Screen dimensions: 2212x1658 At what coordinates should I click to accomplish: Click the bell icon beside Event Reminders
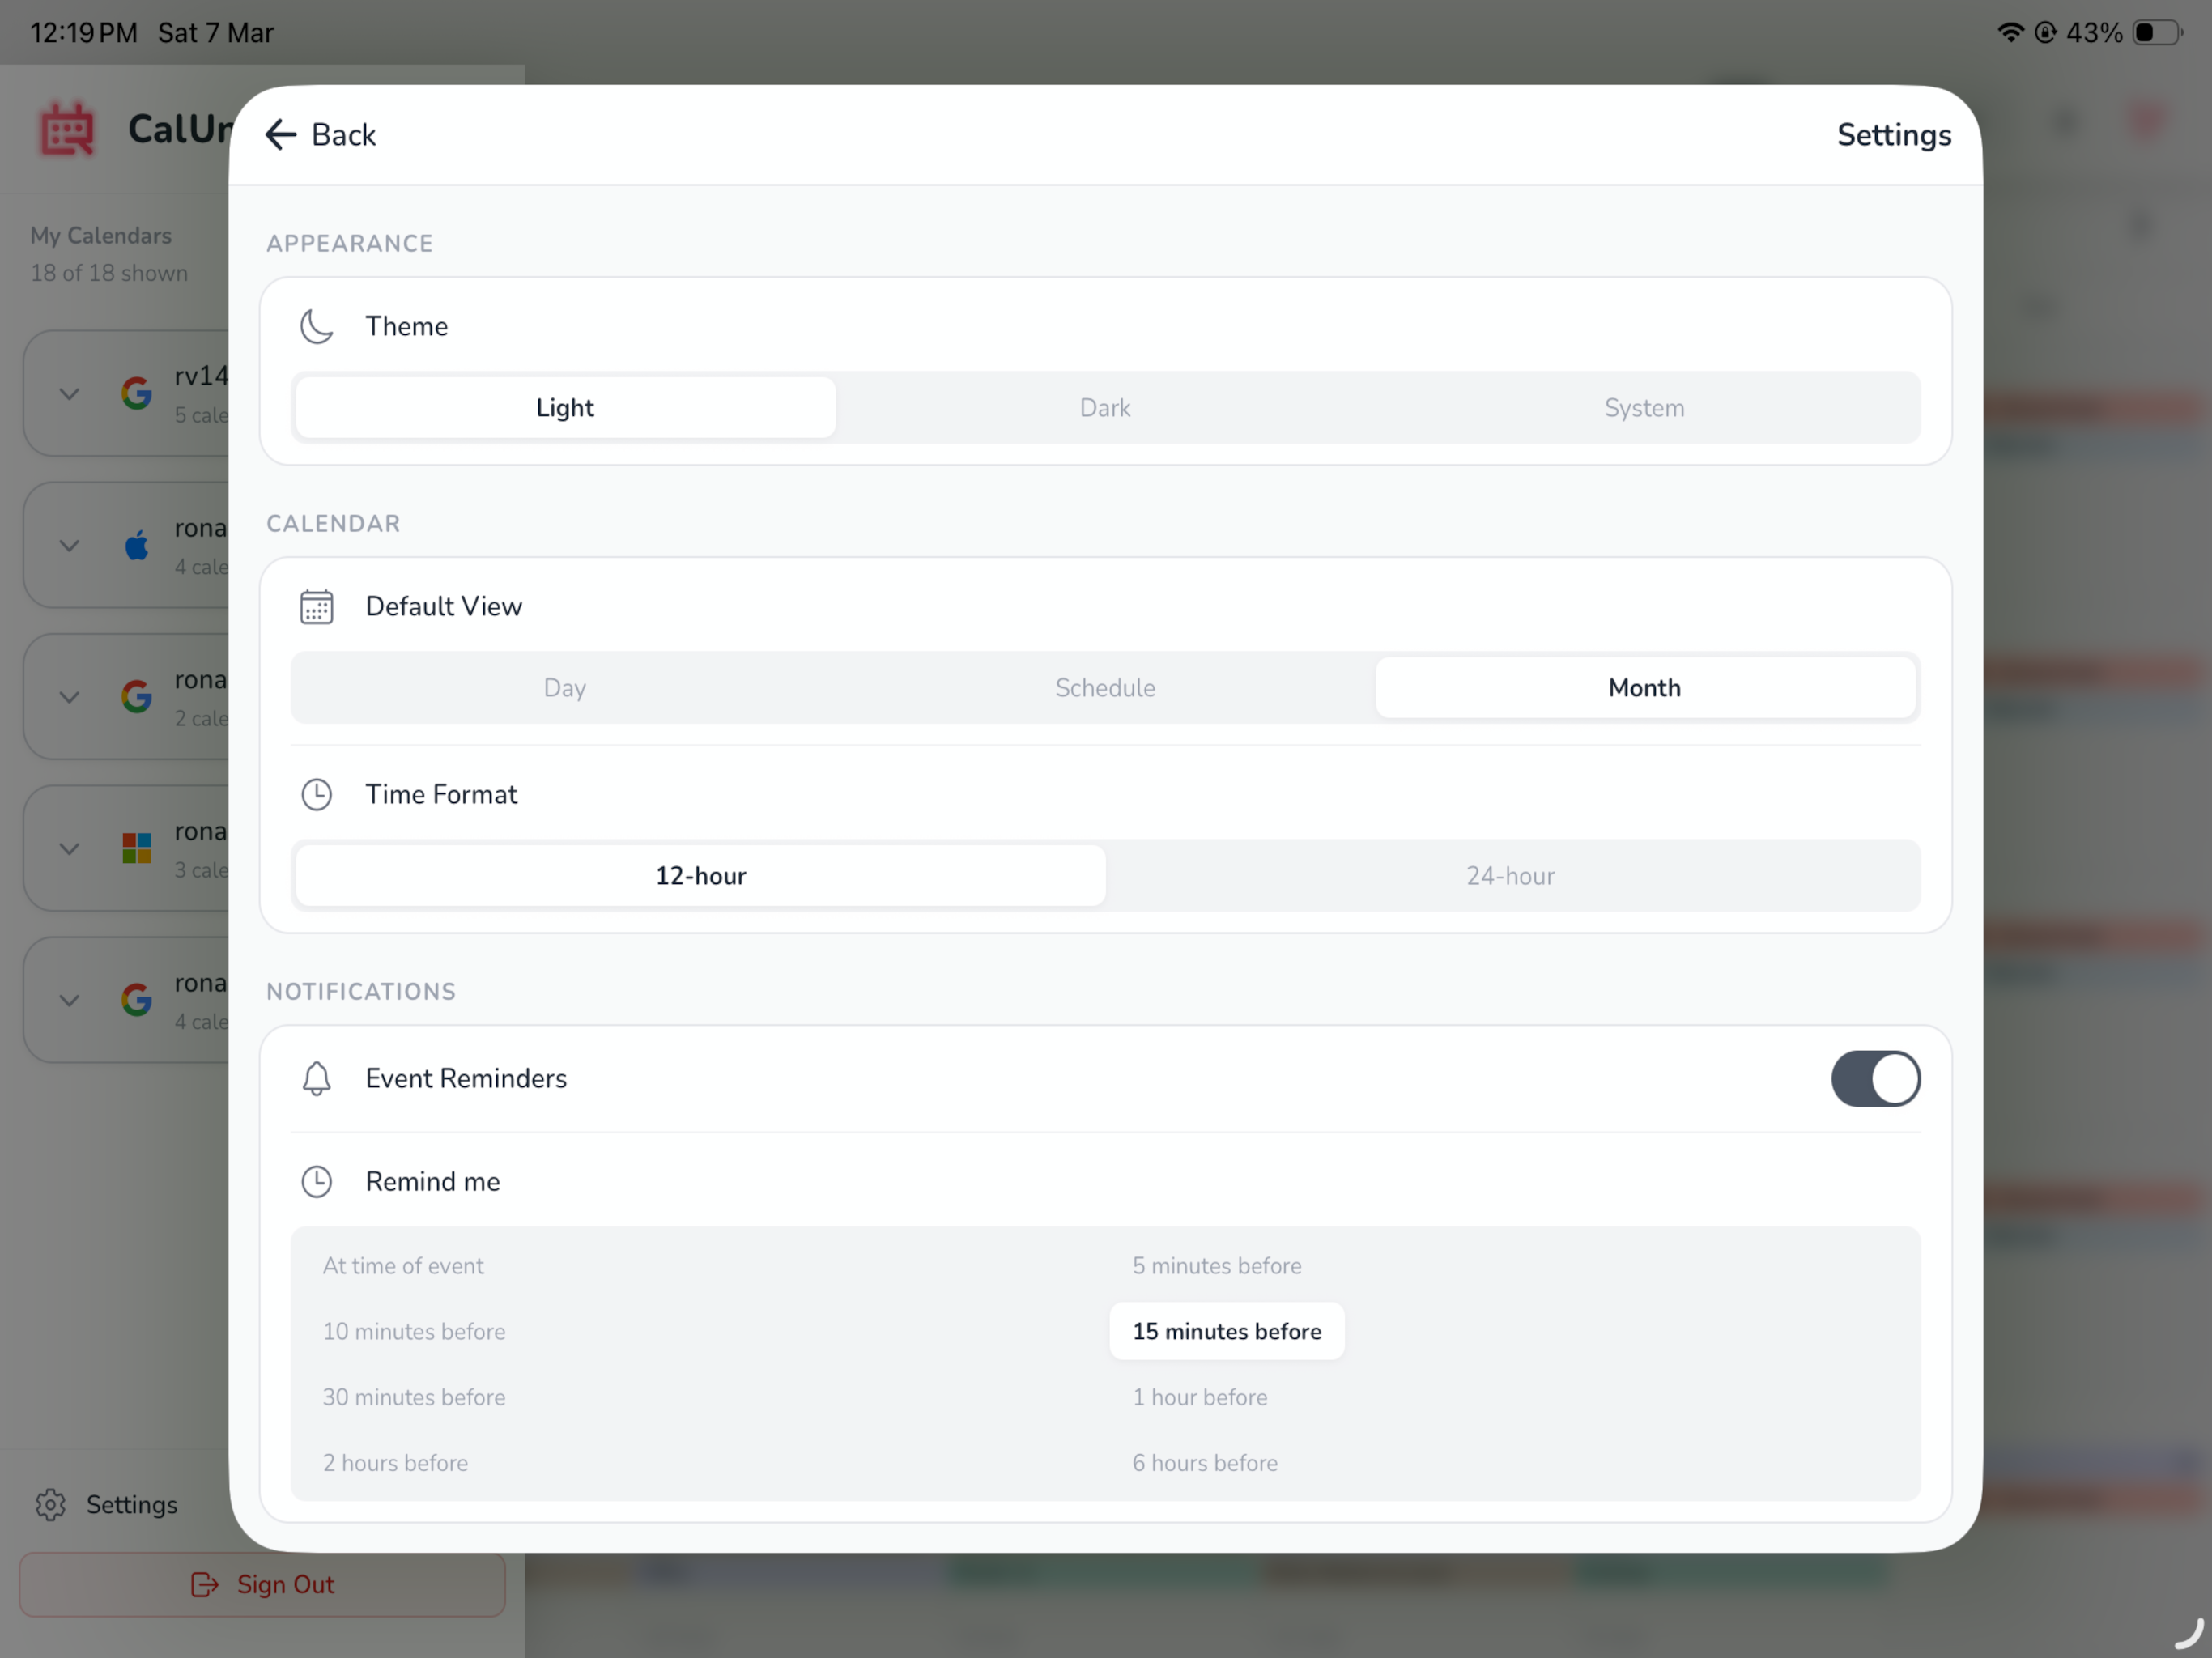pyautogui.click(x=317, y=1079)
